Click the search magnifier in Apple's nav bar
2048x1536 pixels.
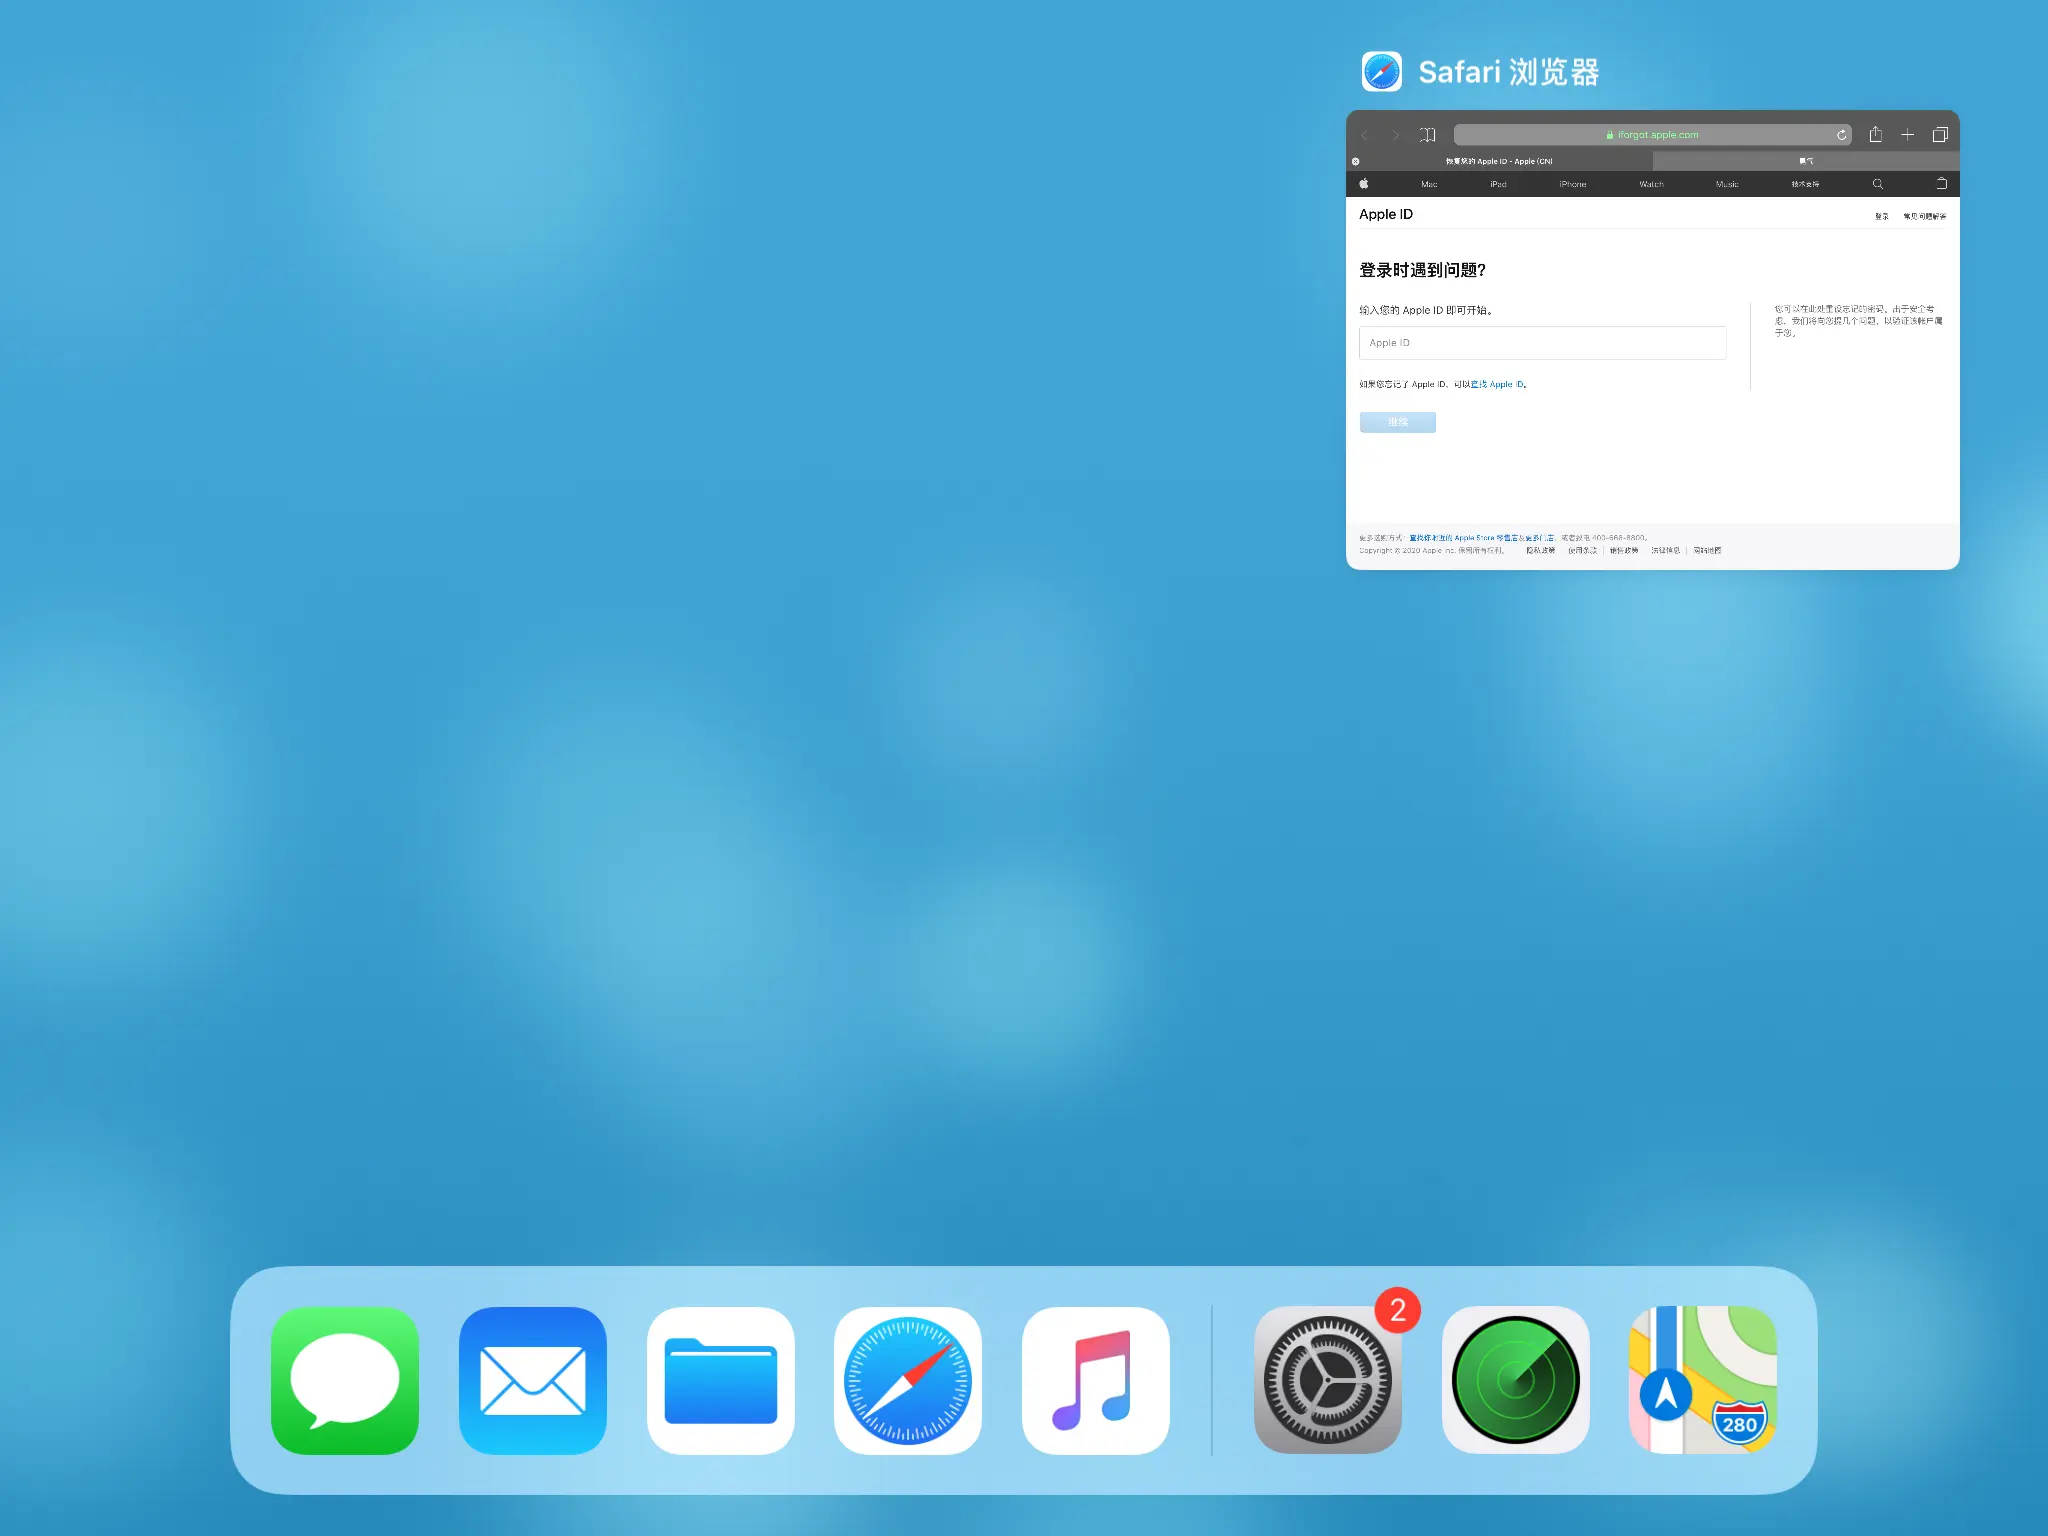tap(1878, 184)
